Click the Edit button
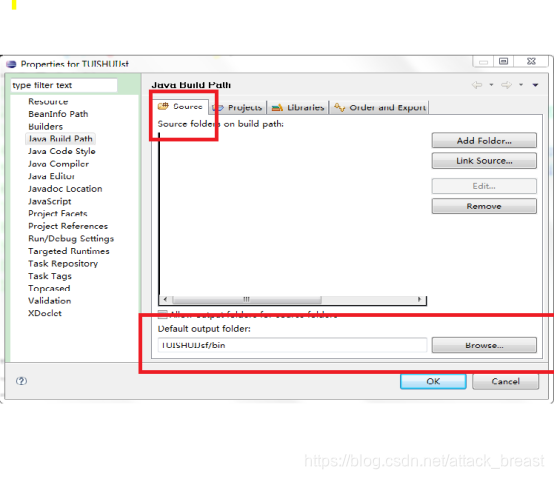 (x=484, y=186)
